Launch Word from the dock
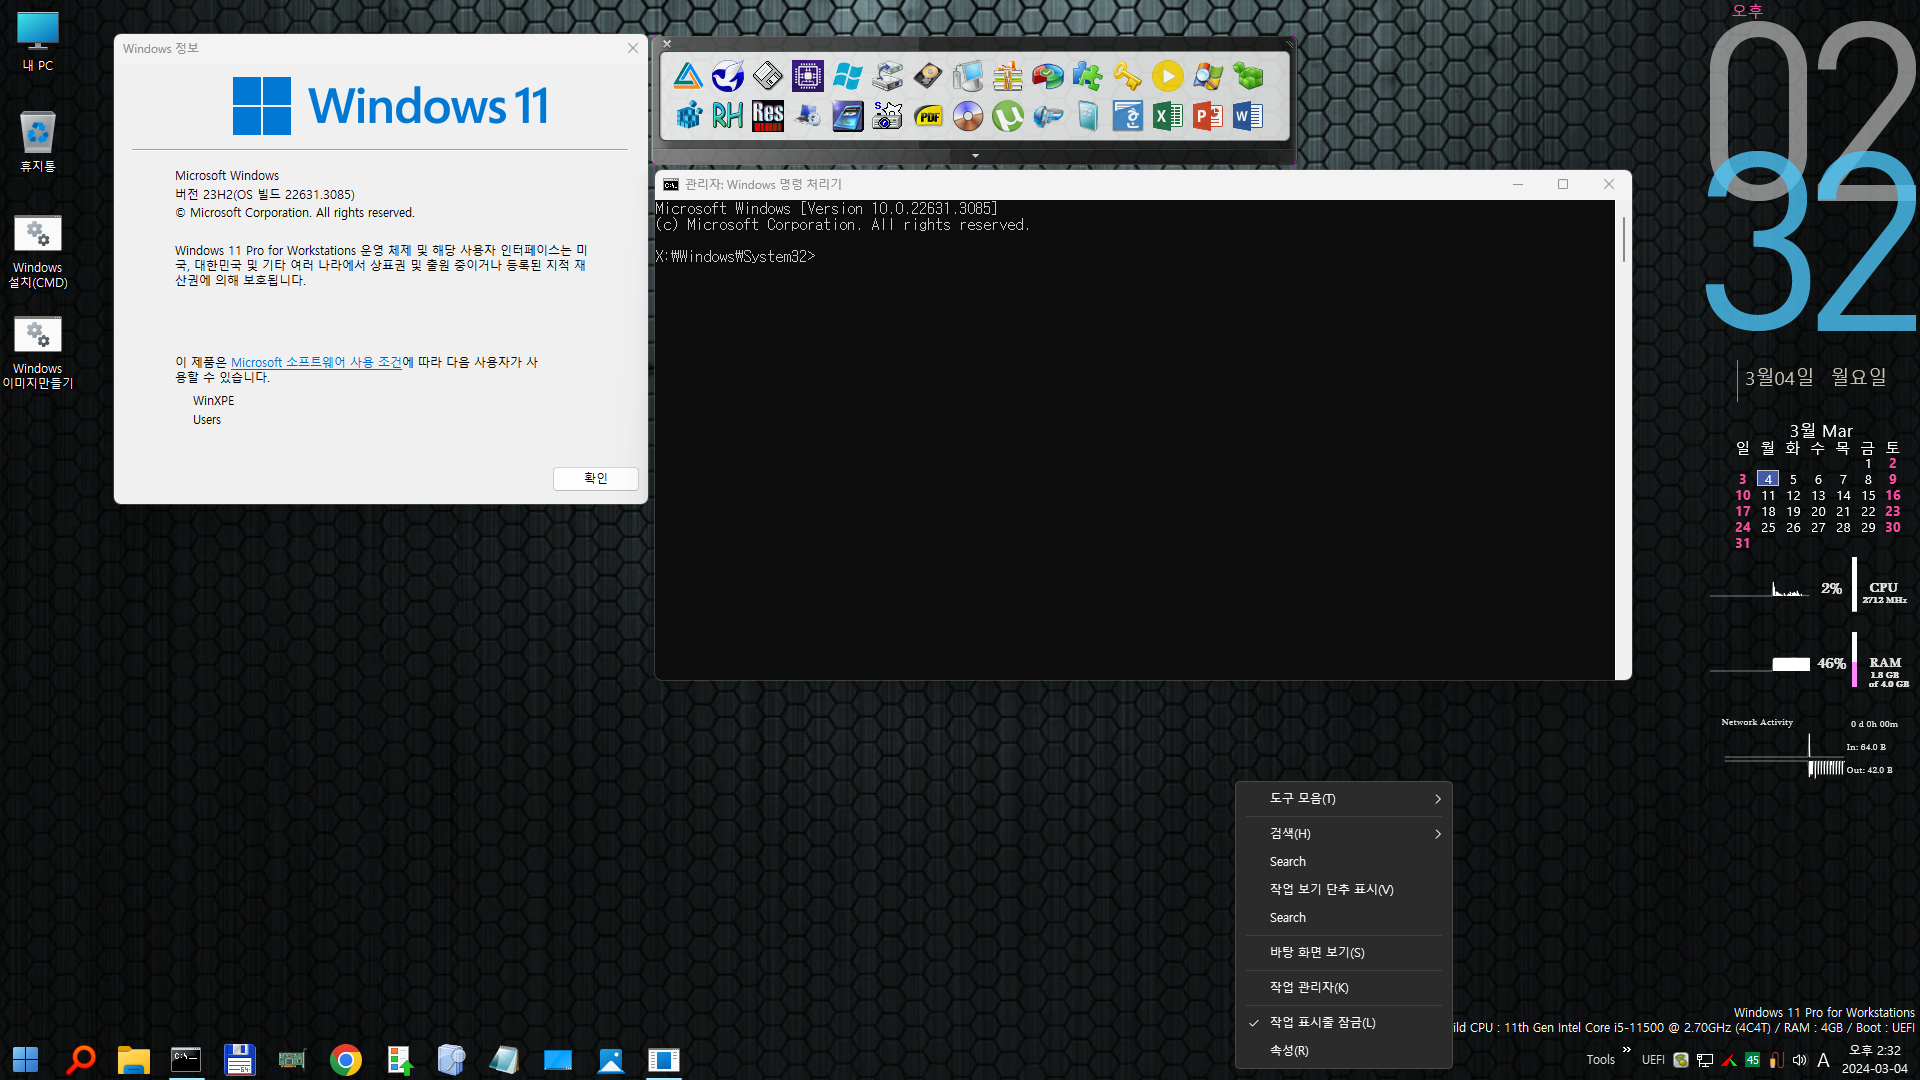The width and height of the screenshot is (1920, 1080). pos(1247,116)
